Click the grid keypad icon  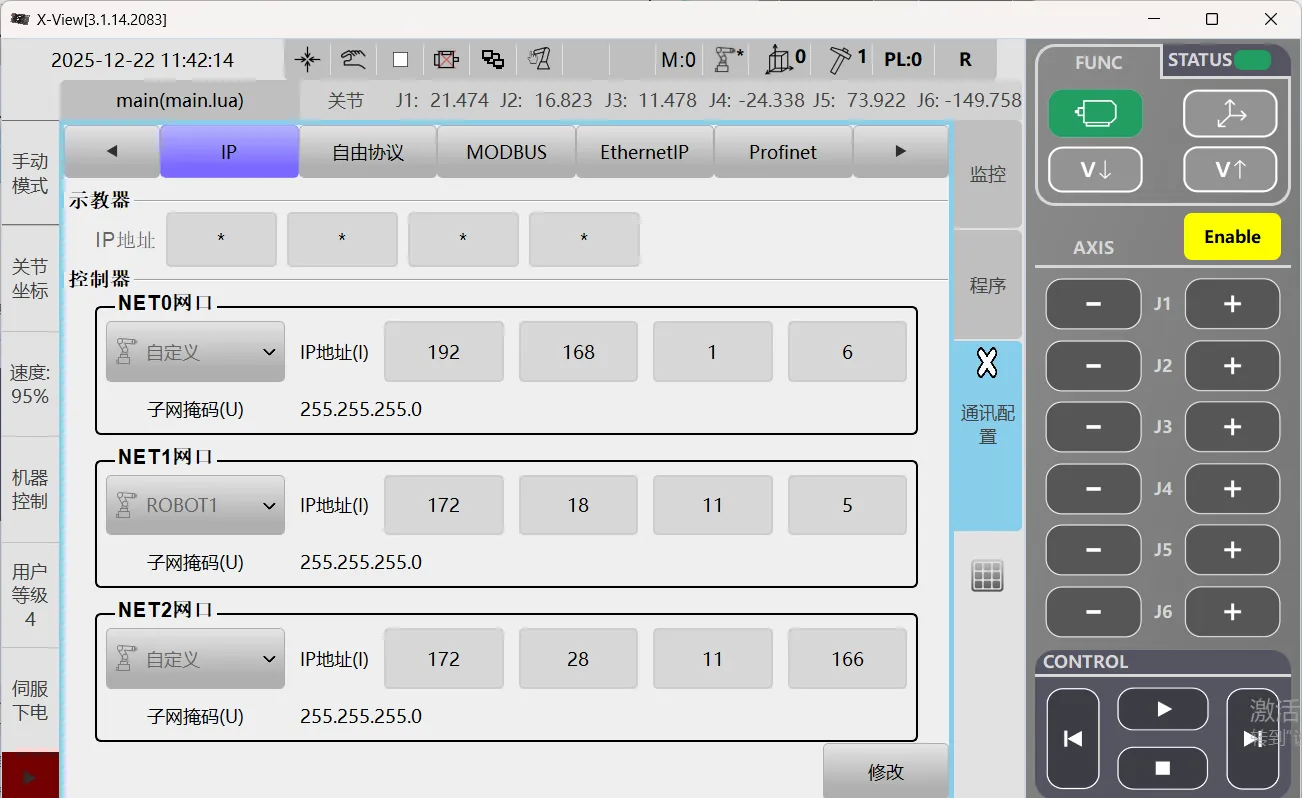(987, 576)
